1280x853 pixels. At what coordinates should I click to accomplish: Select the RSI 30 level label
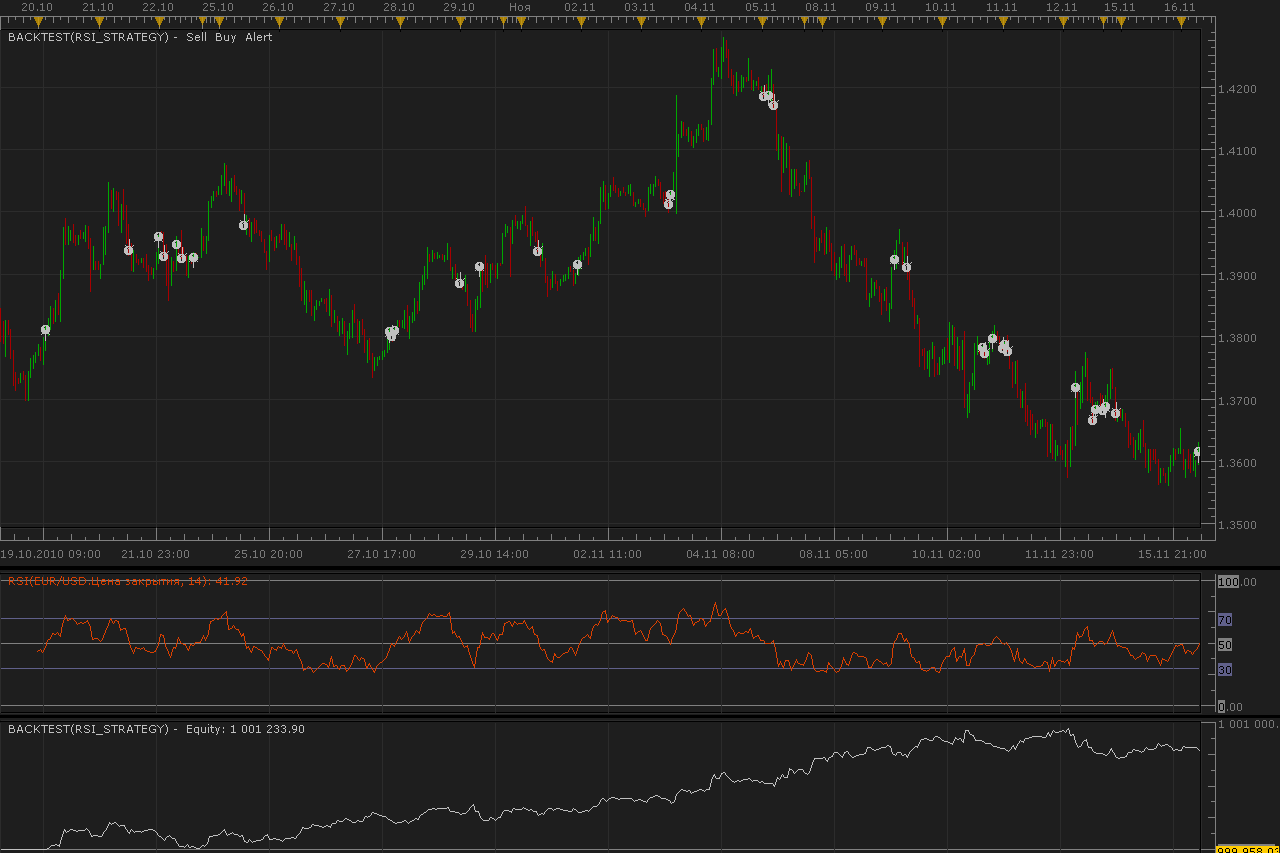[x=1225, y=670]
